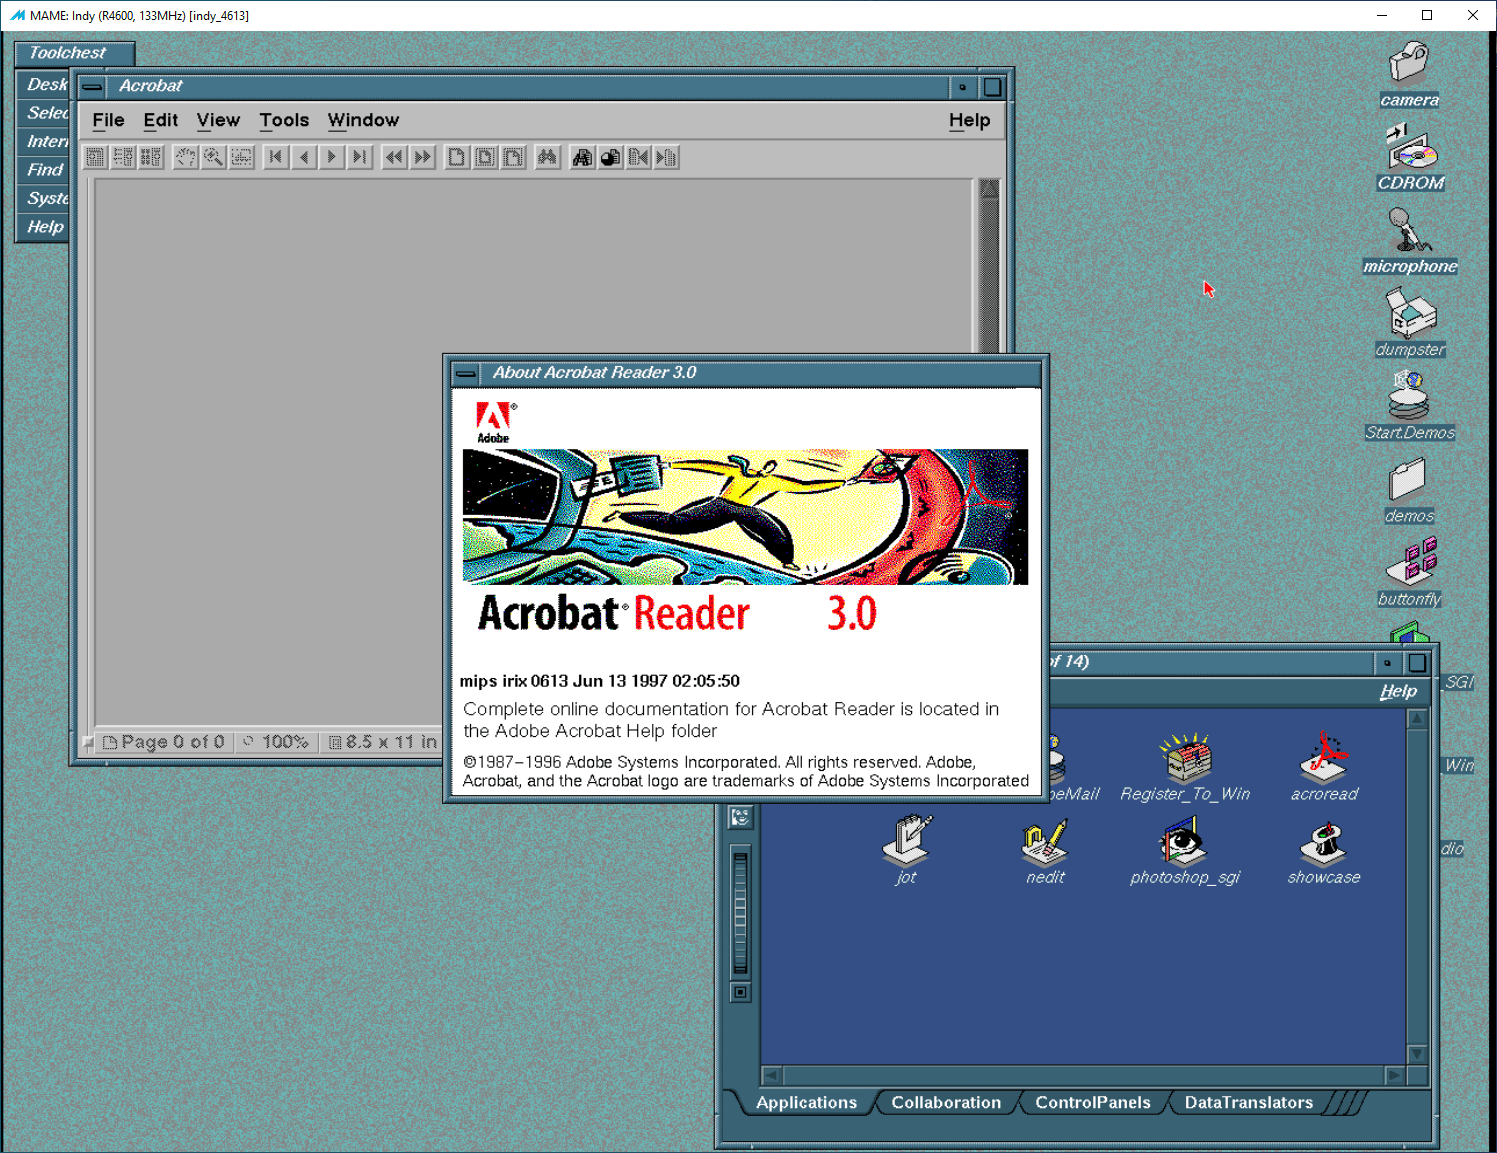Image resolution: width=1497 pixels, height=1153 pixels.
Task: Switch to the ControlPanels tab
Action: click(1093, 1102)
